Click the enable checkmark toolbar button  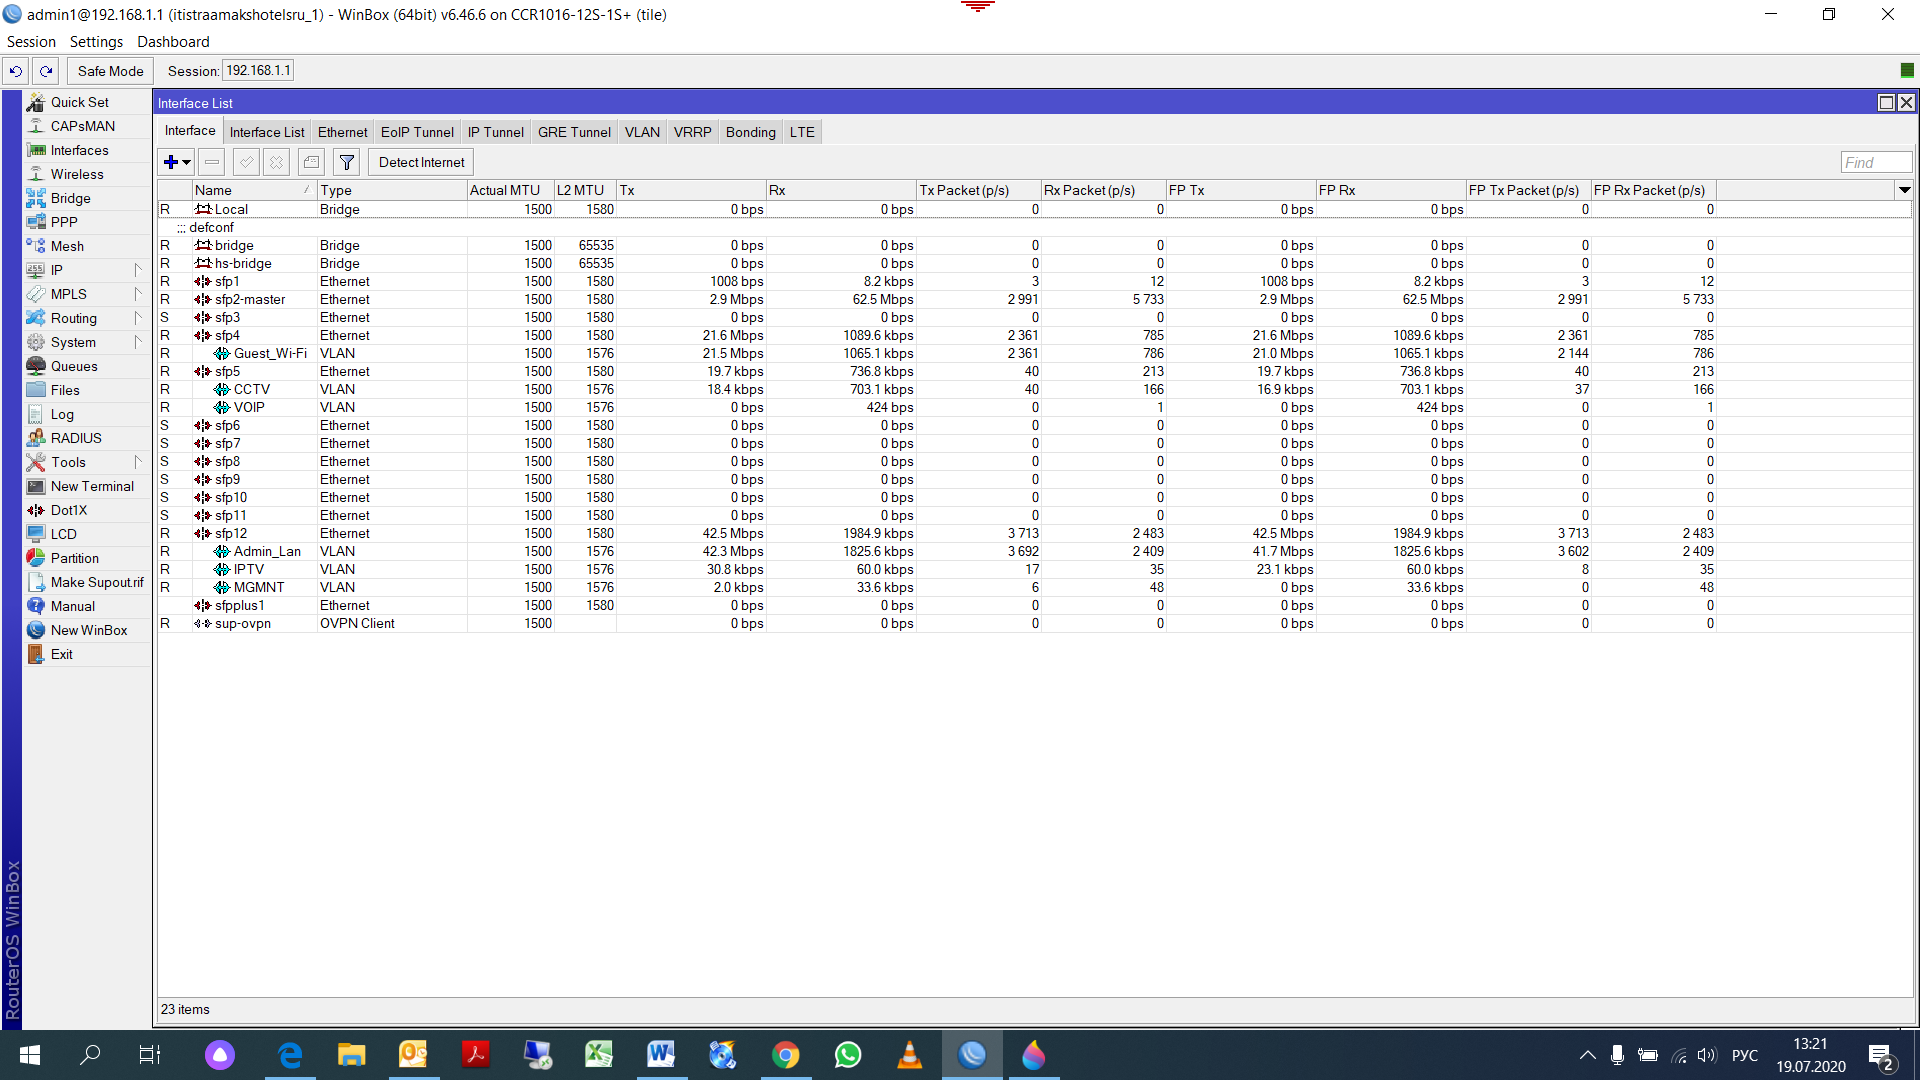246,162
